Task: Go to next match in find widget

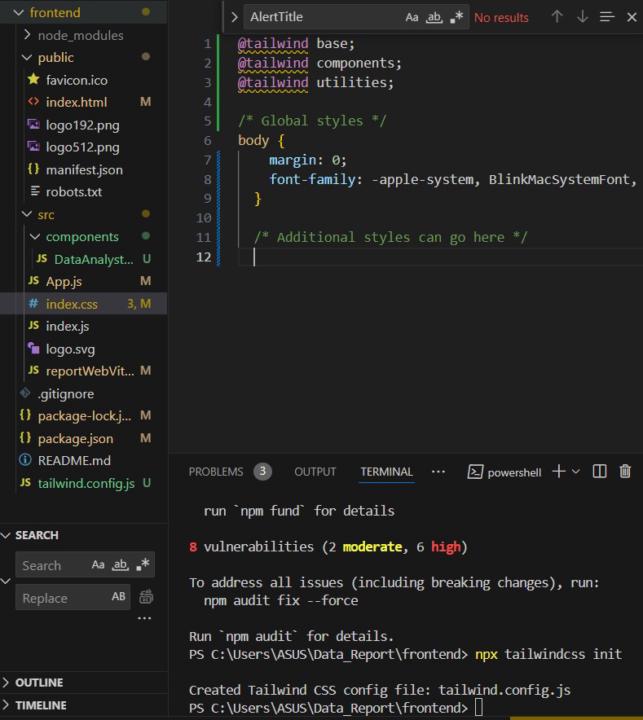Action: click(582, 17)
